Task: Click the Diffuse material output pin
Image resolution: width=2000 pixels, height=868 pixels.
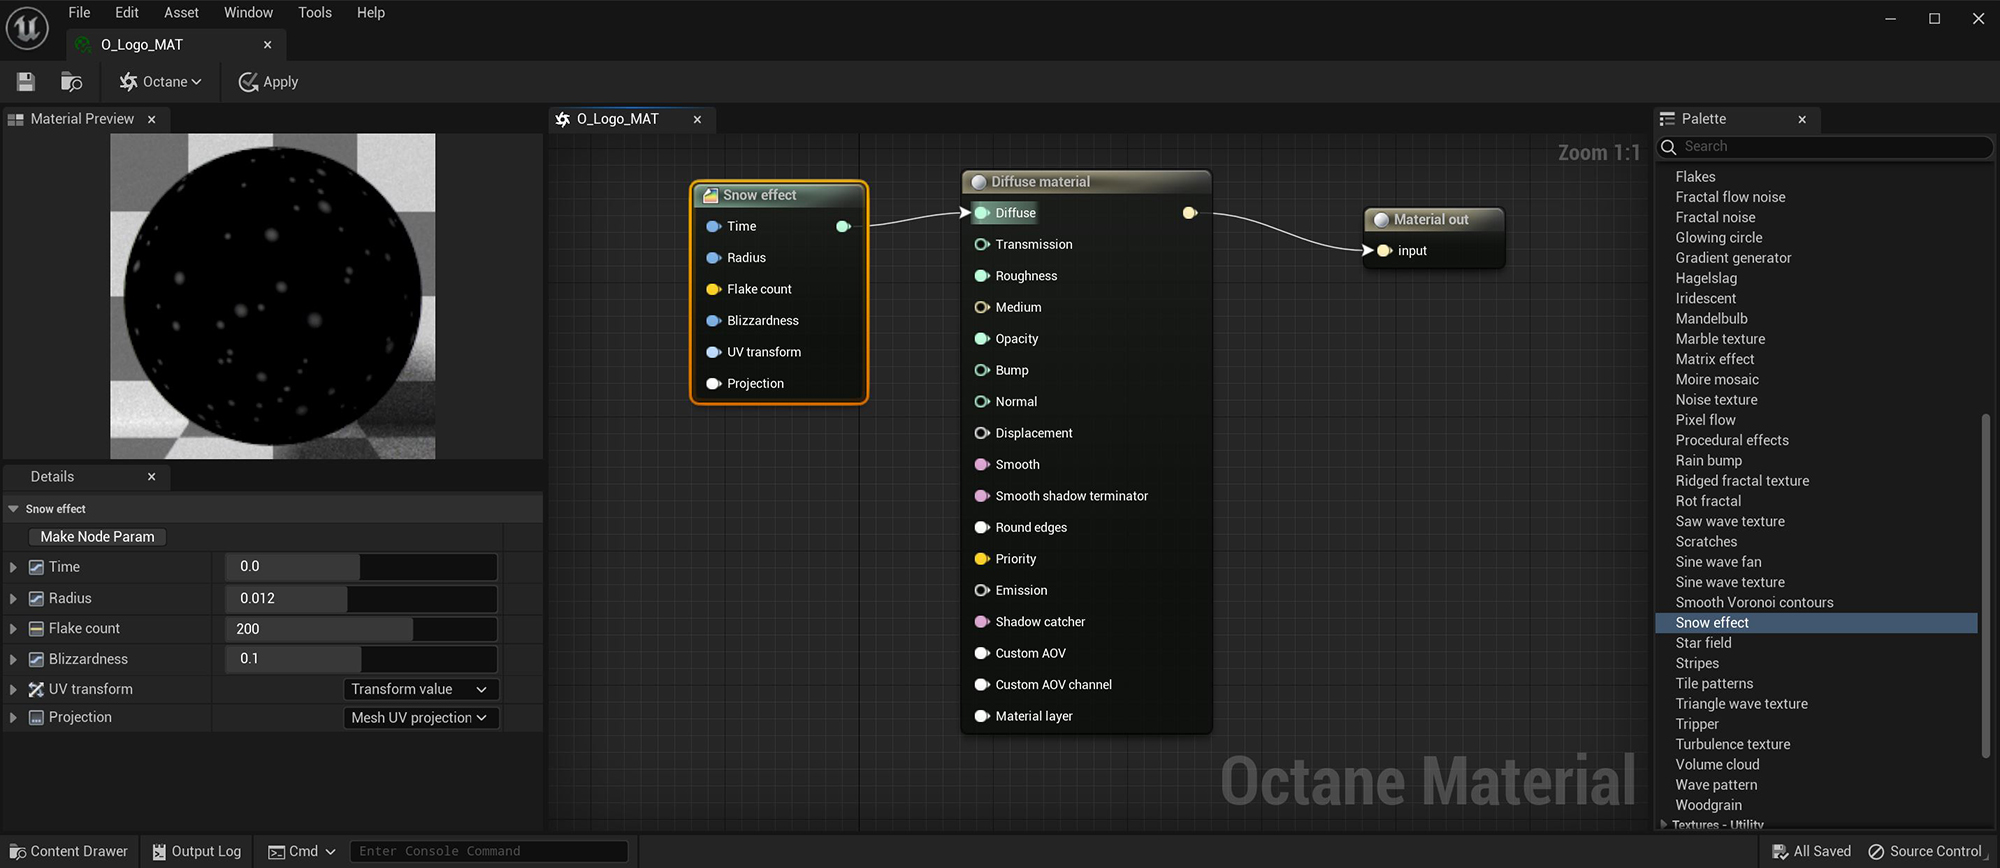Action: pos(1189,213)
